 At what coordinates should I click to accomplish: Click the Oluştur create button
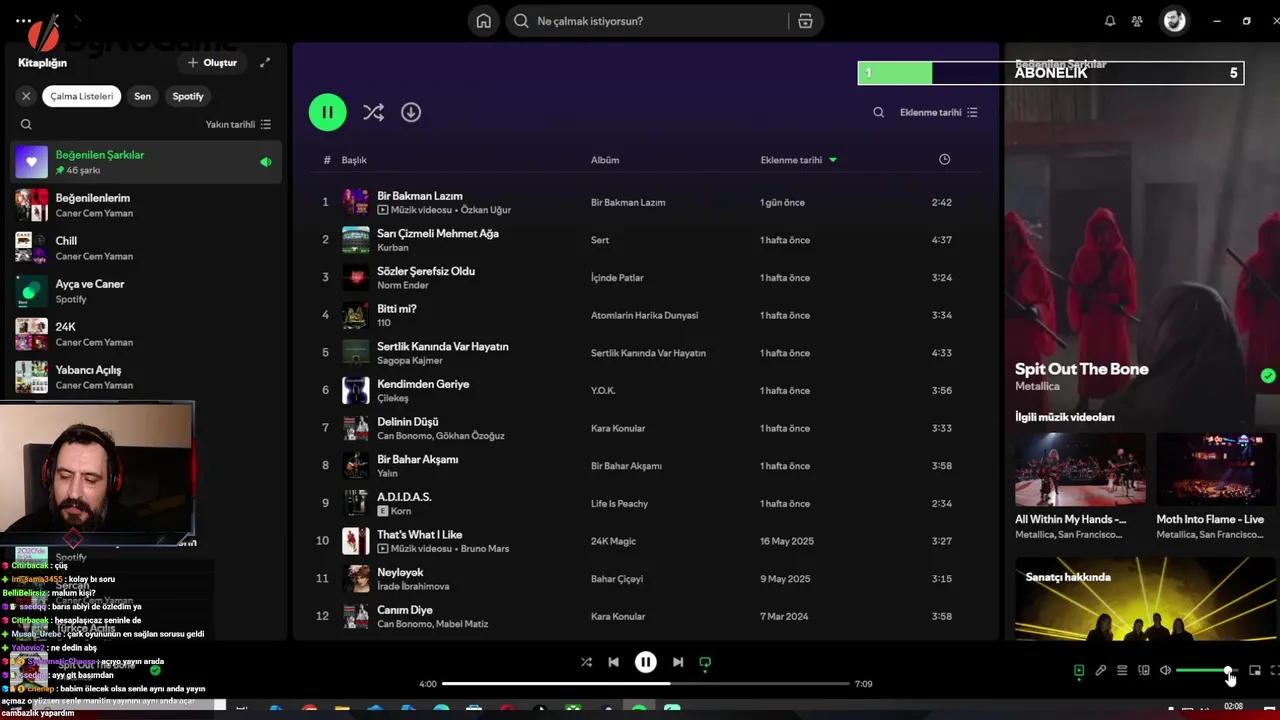click(212, 62)
